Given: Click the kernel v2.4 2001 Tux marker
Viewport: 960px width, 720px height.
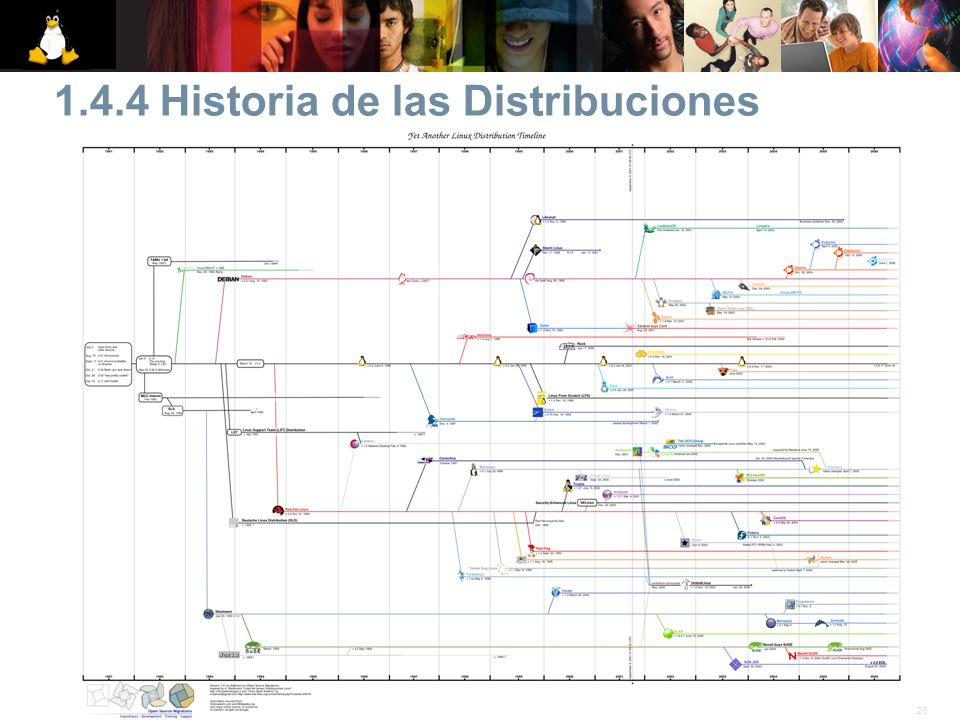Looking at the screenshot, I should [x=603, y=361].
